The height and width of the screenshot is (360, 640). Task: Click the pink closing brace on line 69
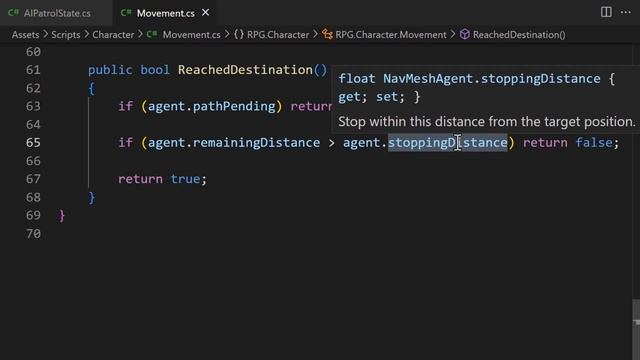pos(62,216)
